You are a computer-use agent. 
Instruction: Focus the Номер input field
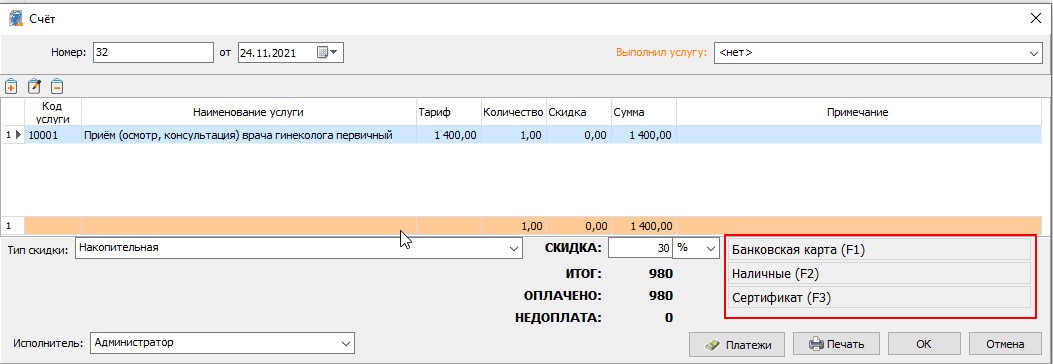pos(153,52)
